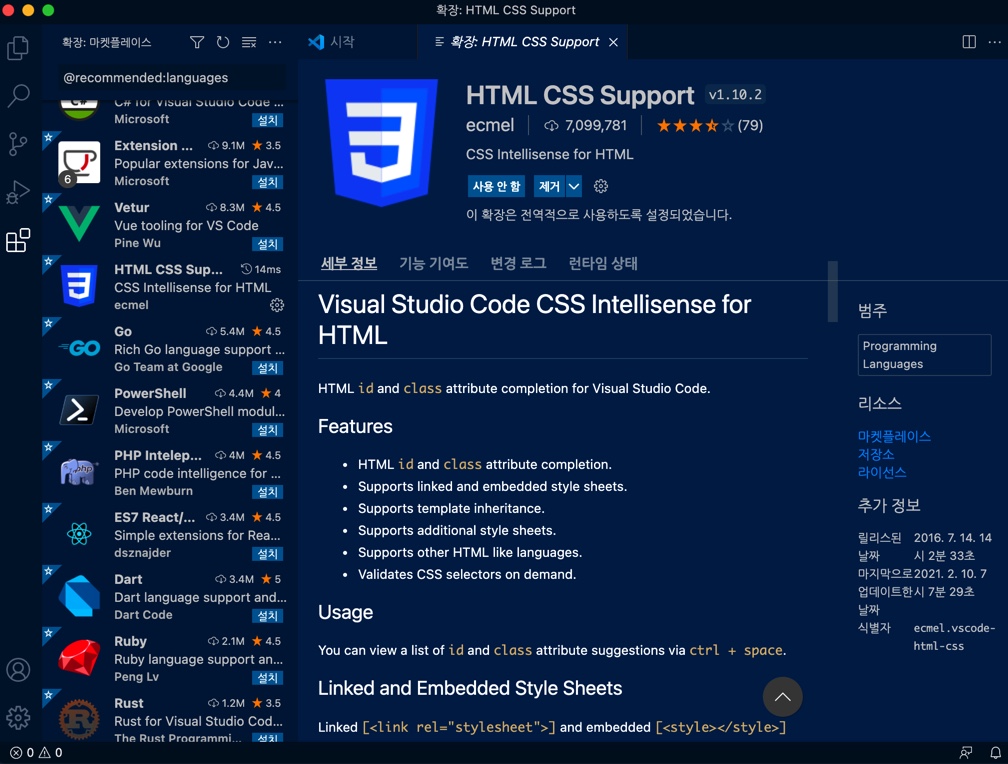The width and height of the screenshot is (1008, 764).
Task: Open the Explorer view in activity bar
Action: point(18,48)
